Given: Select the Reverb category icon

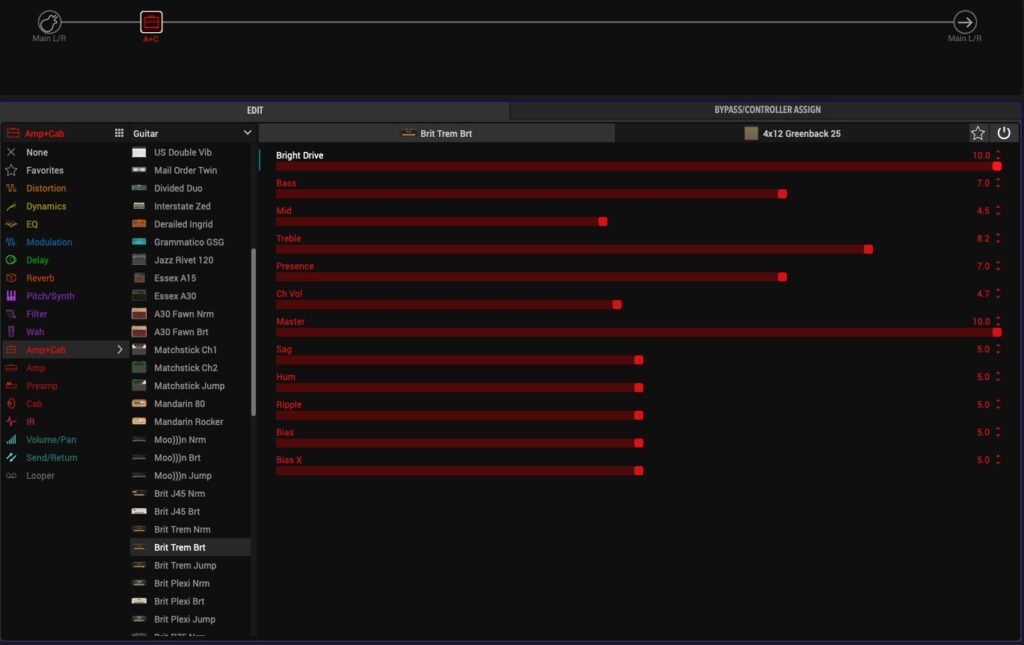Looking at the screenshot, I should [11, 278].
